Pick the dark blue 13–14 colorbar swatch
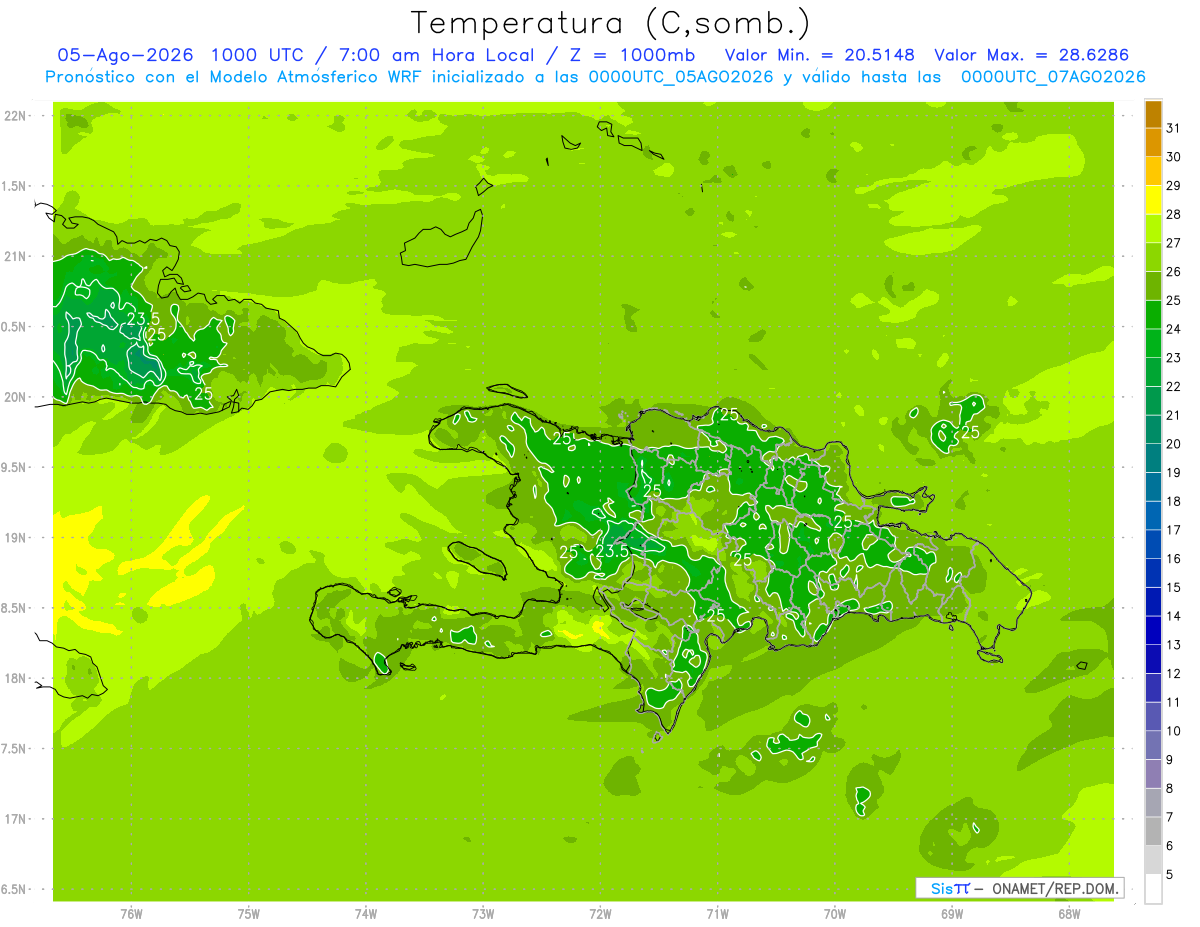 [1153, 630]
